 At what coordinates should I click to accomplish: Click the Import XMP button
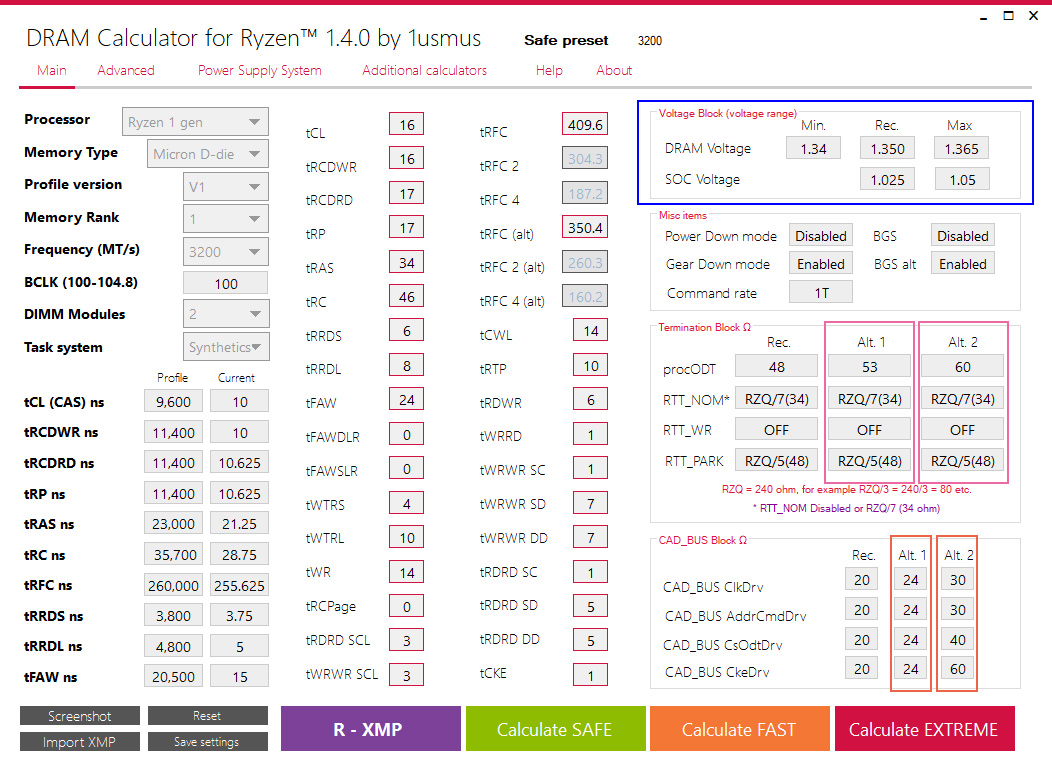[80, 741]
